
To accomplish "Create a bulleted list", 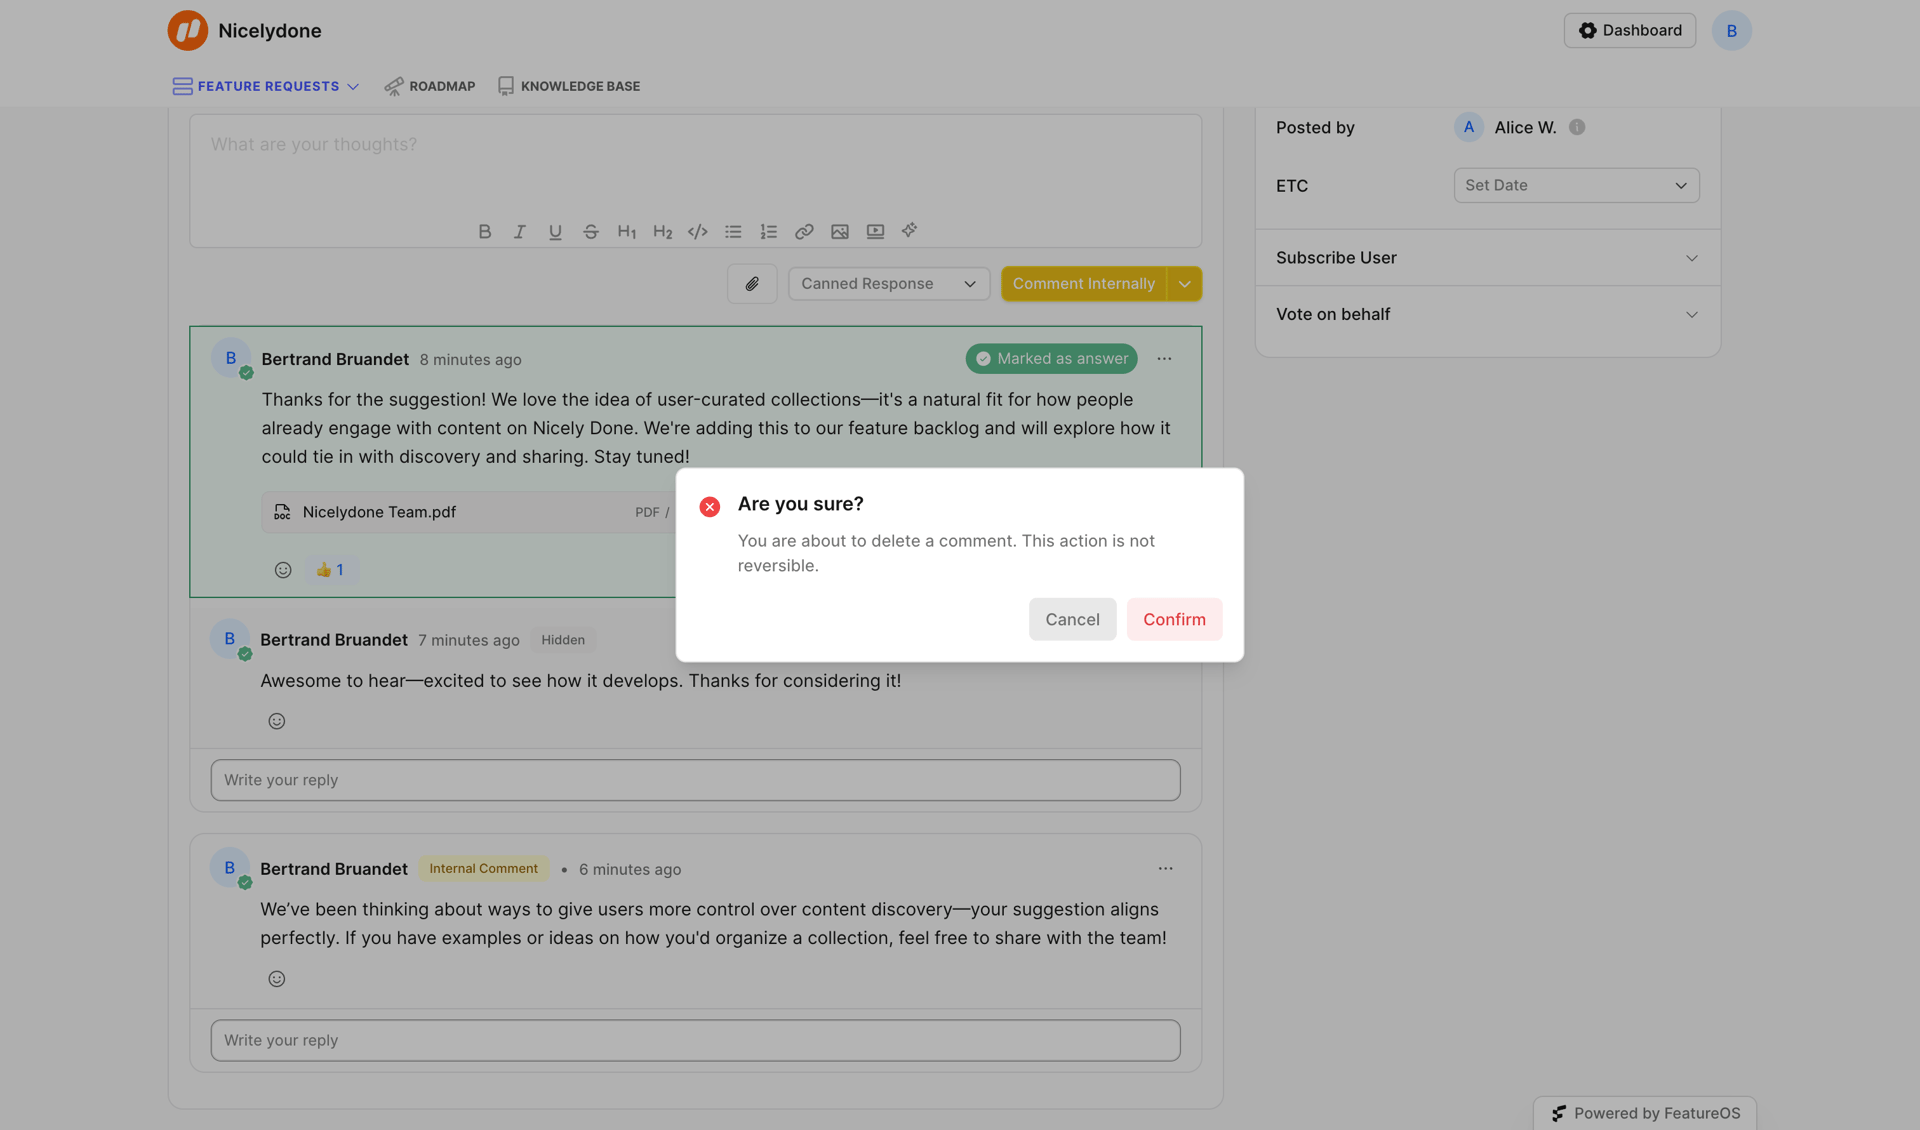I will pos(733,231).
